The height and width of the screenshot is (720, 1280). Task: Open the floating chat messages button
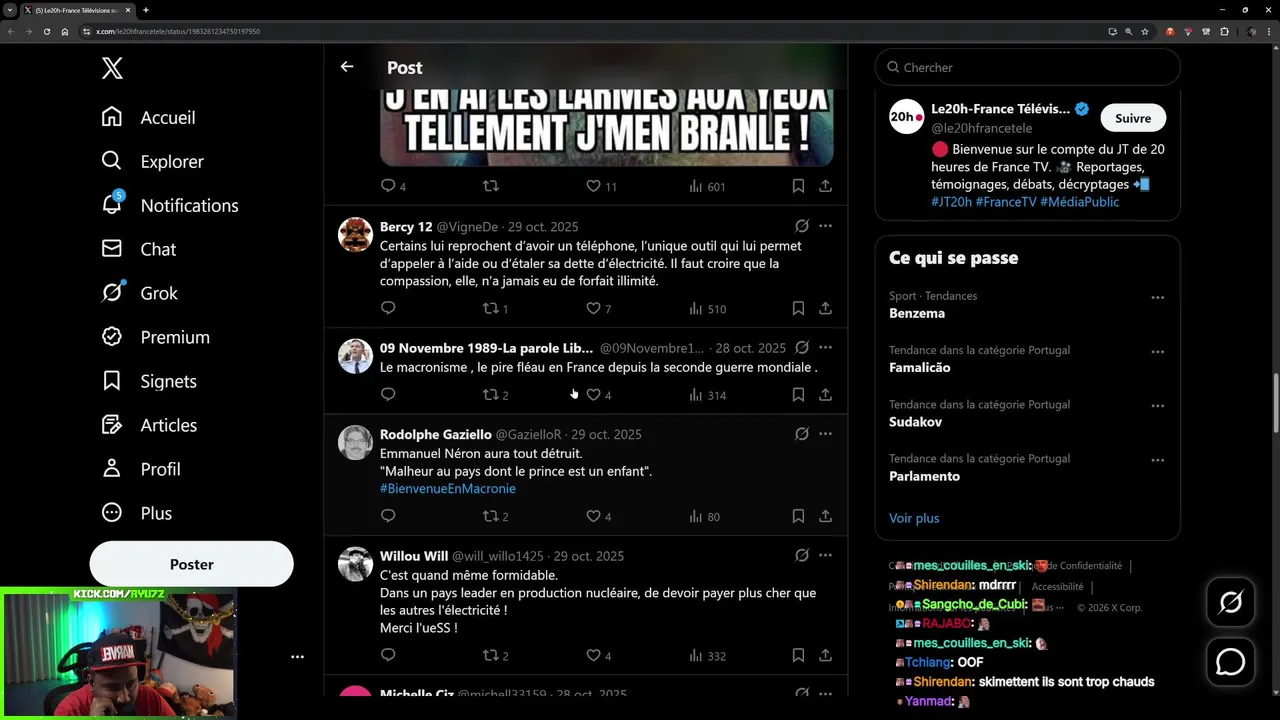(x=1230, y=662)
